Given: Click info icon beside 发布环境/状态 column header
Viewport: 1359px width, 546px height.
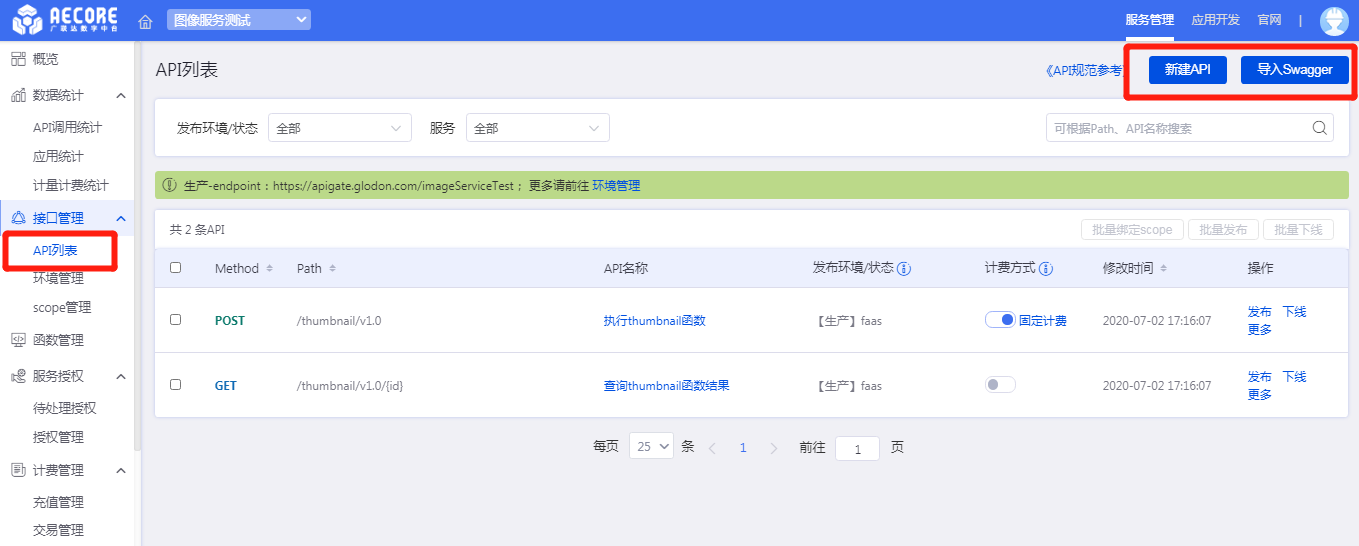Looking at the screenshot, I should tap(903, 269).
